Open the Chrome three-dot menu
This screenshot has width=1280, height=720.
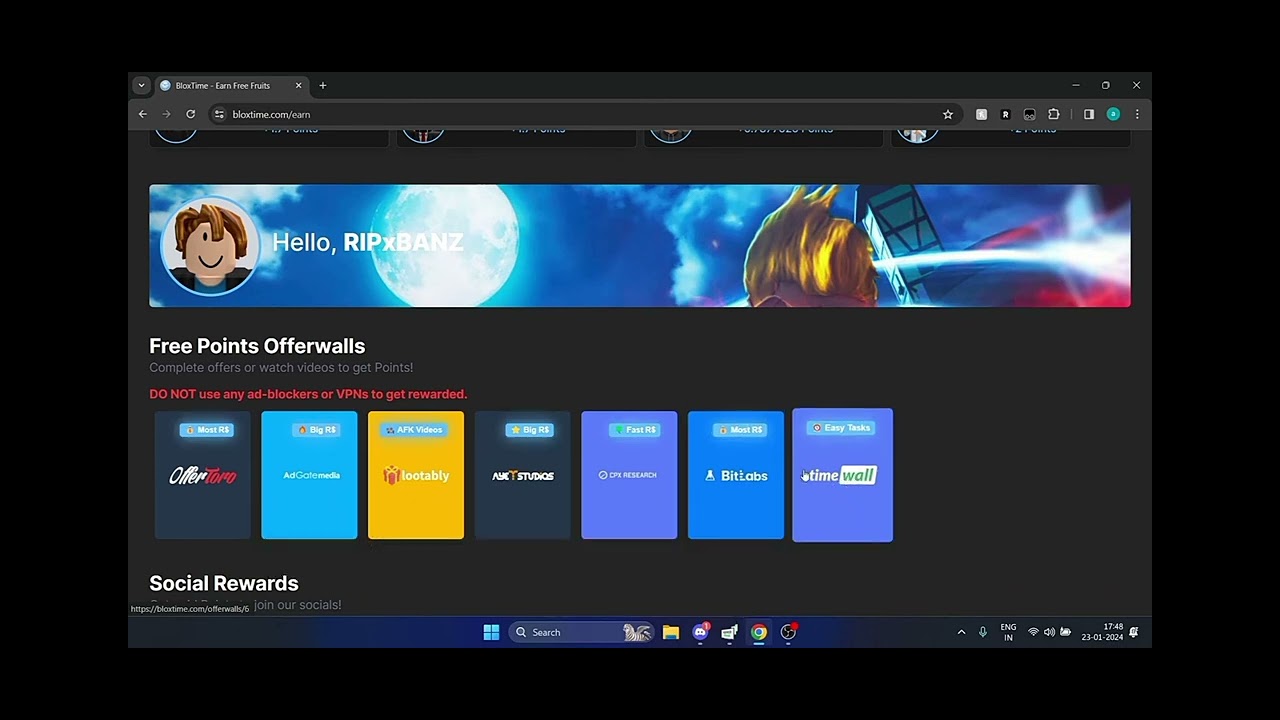coord(1137,114)
